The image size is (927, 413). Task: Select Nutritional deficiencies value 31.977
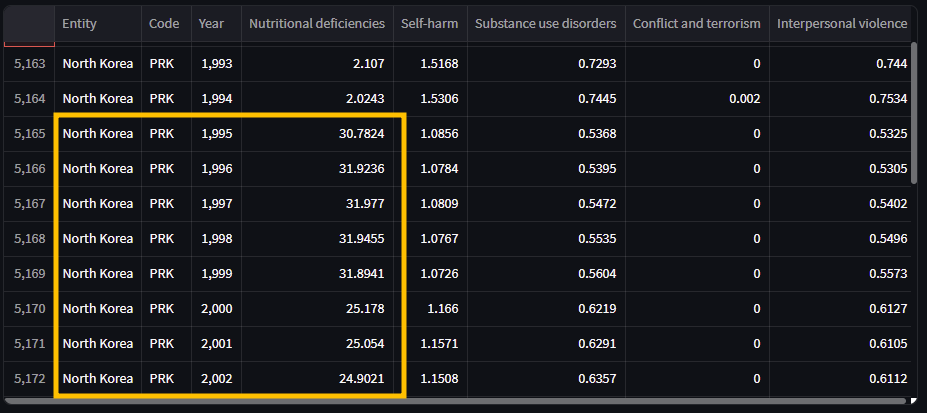coord(317,203)
